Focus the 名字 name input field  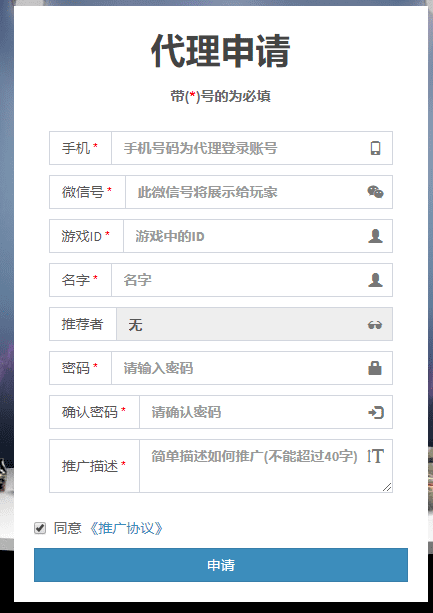(252, 280)
